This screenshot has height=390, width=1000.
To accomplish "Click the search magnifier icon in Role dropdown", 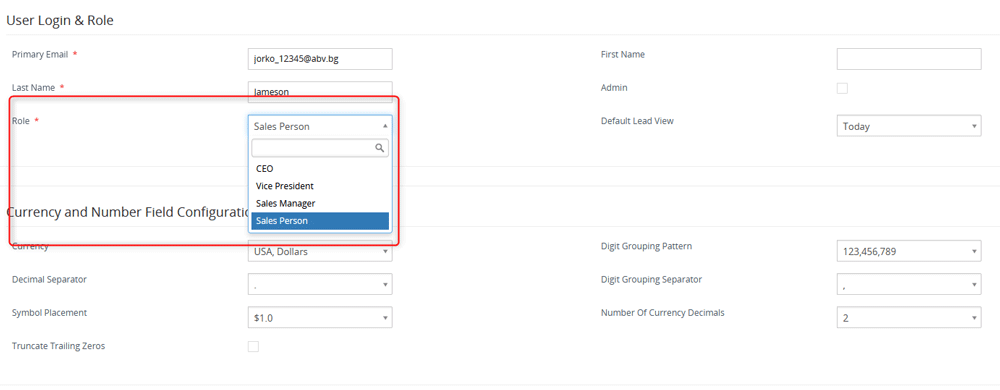I will click(x=379, y=148).
